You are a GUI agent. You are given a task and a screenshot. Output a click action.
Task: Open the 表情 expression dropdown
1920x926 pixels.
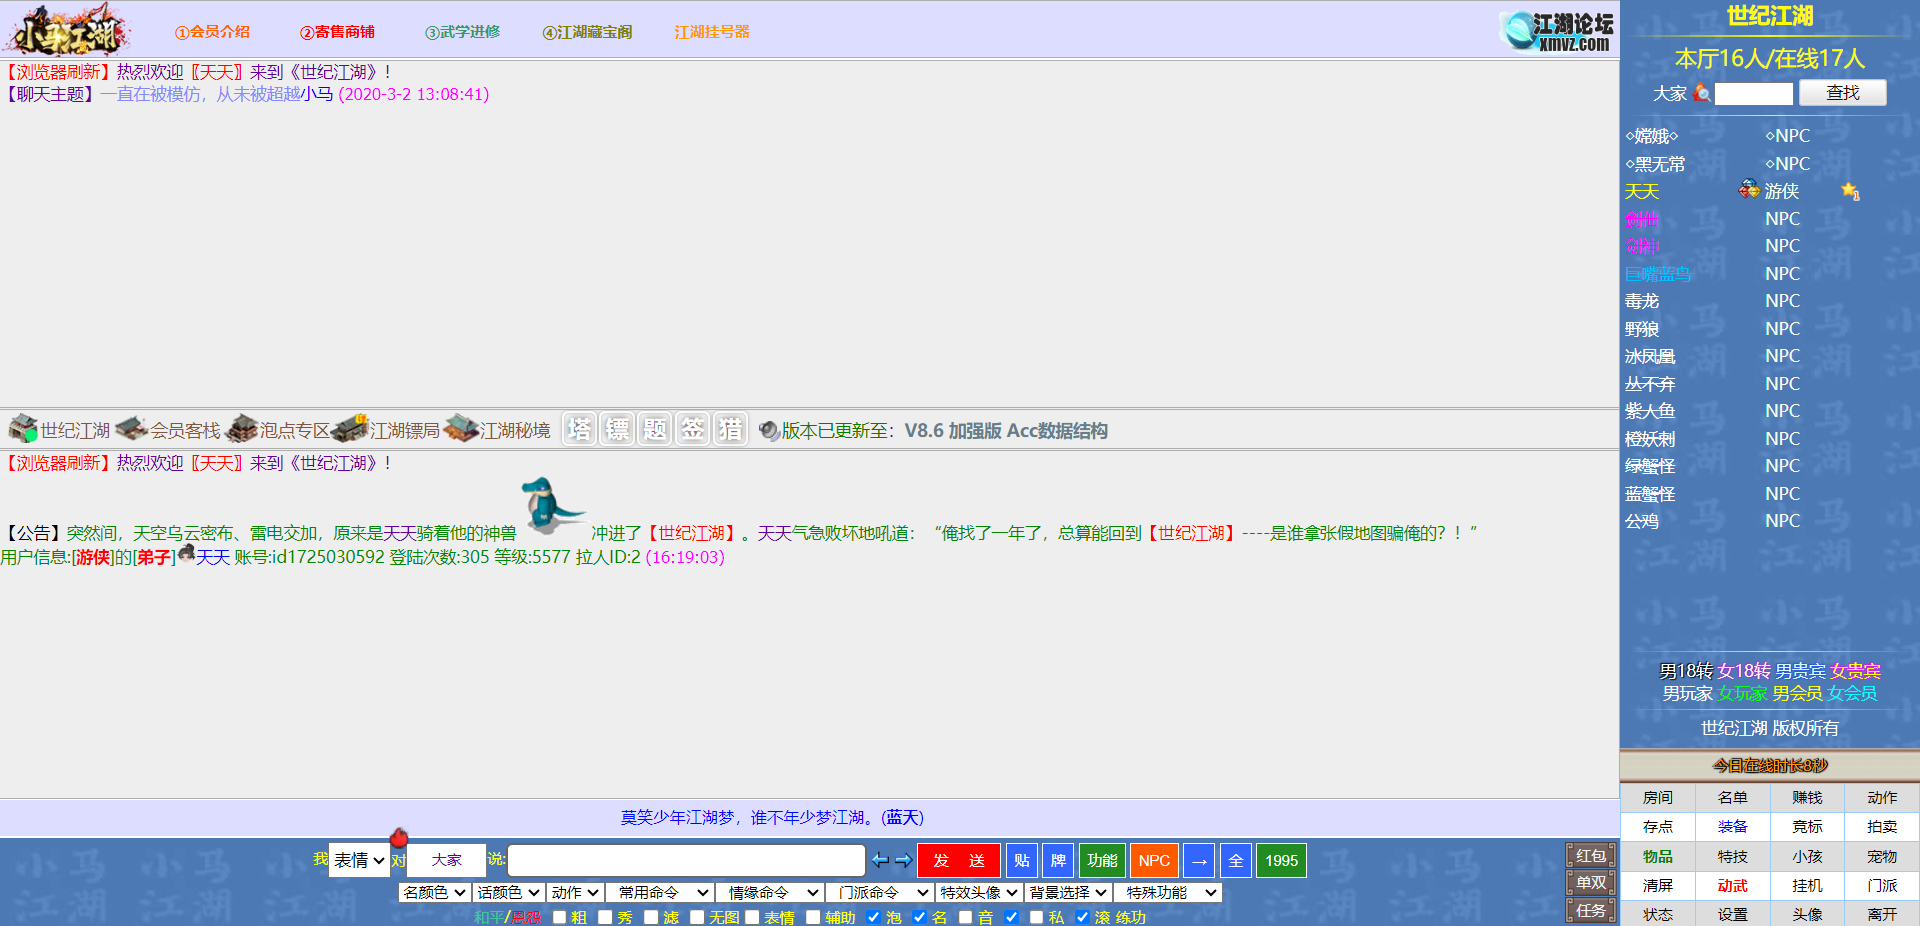359,860
